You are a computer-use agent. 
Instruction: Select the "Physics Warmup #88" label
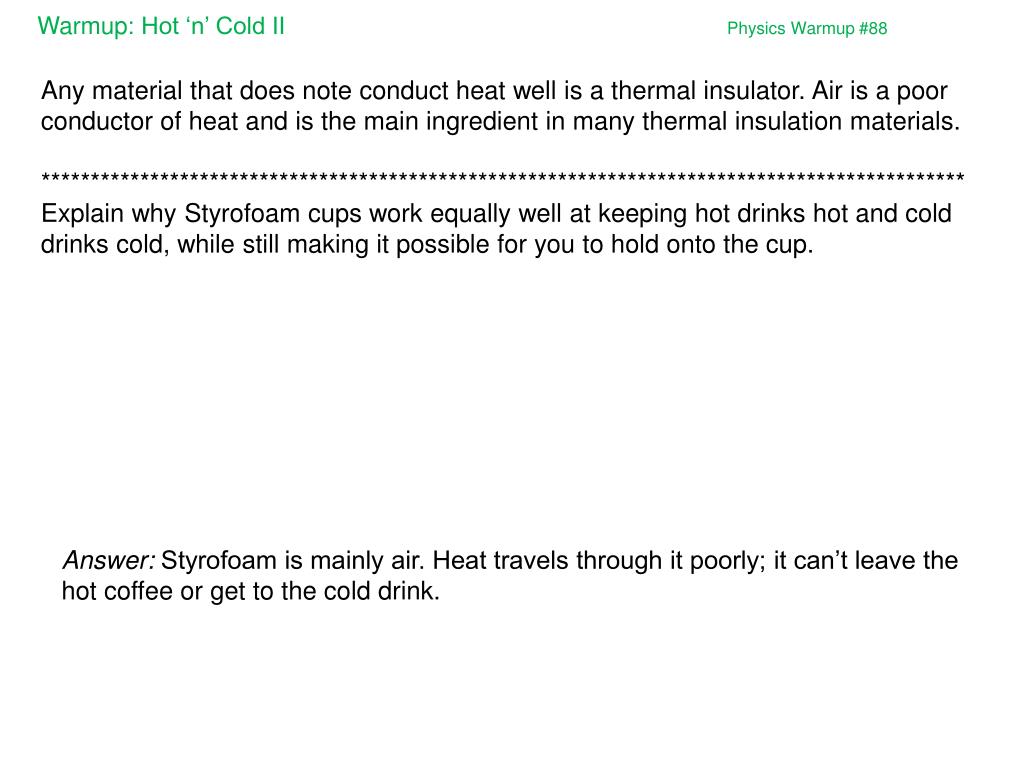[x=806, y=28]
